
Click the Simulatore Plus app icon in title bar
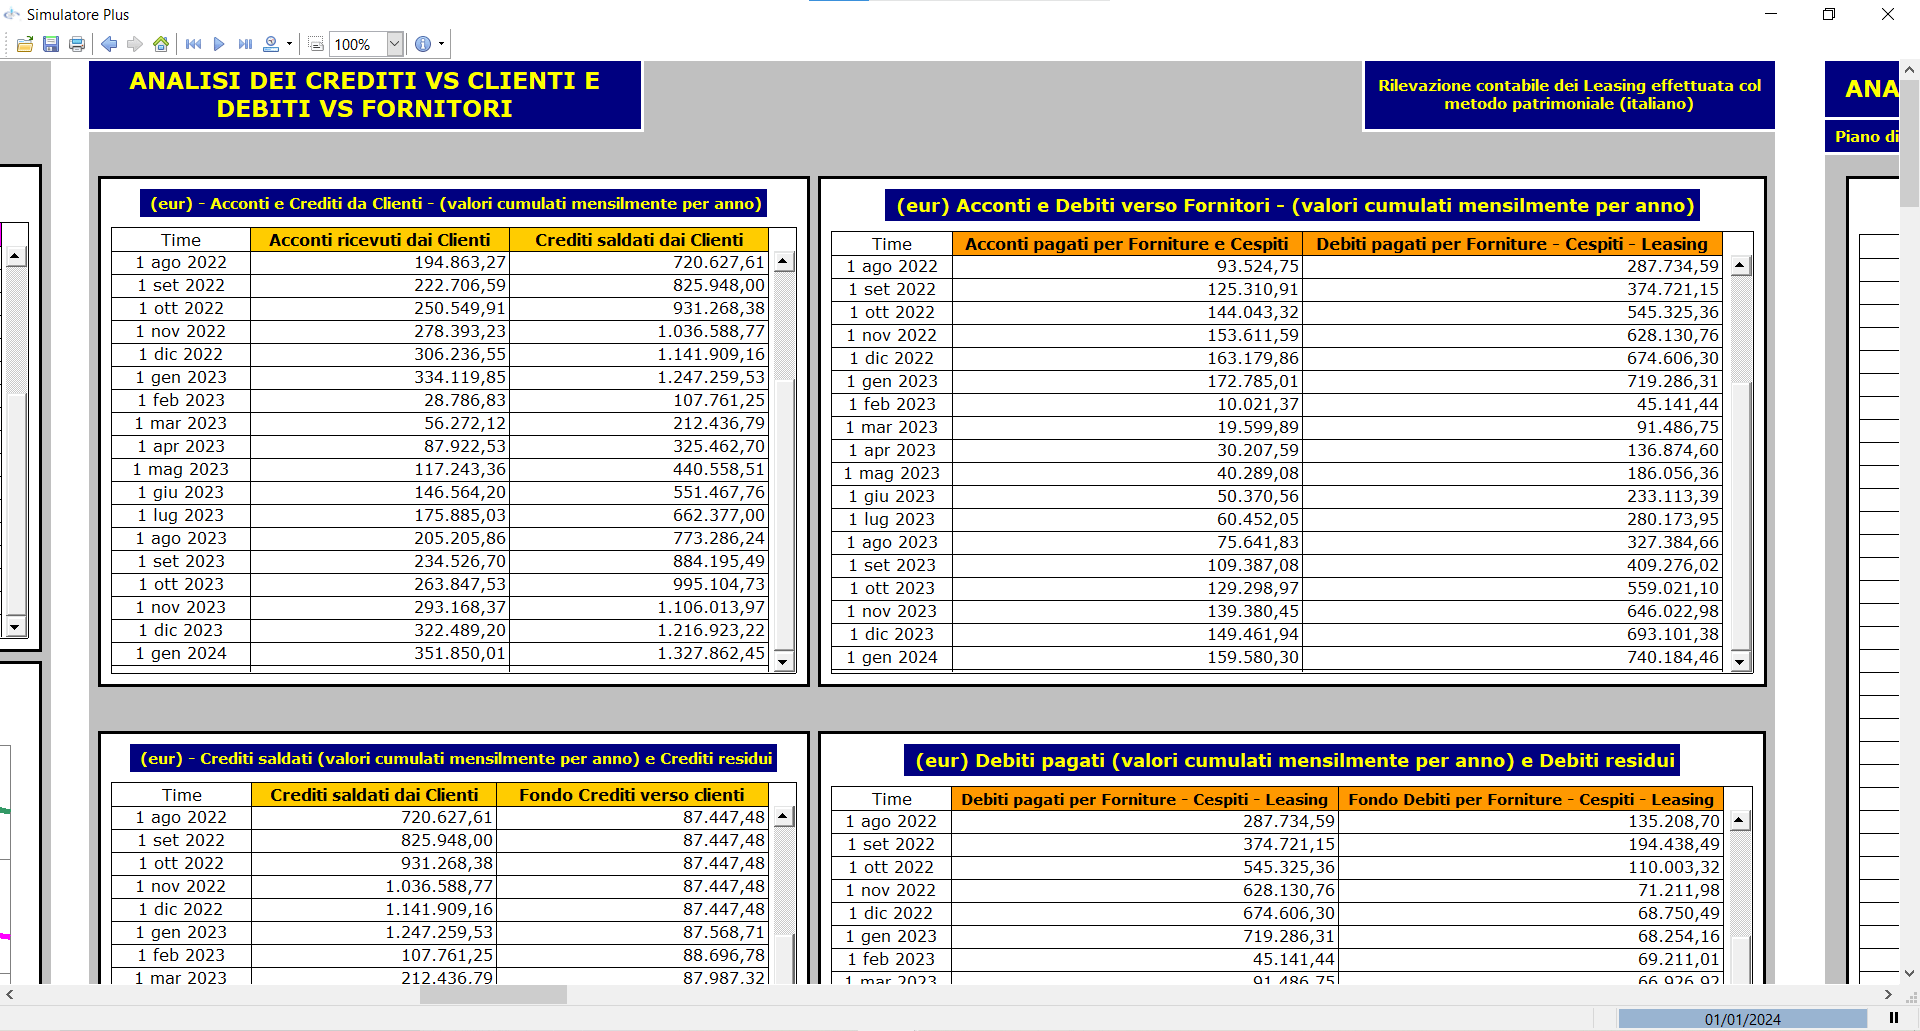click(x=12, y=14)
